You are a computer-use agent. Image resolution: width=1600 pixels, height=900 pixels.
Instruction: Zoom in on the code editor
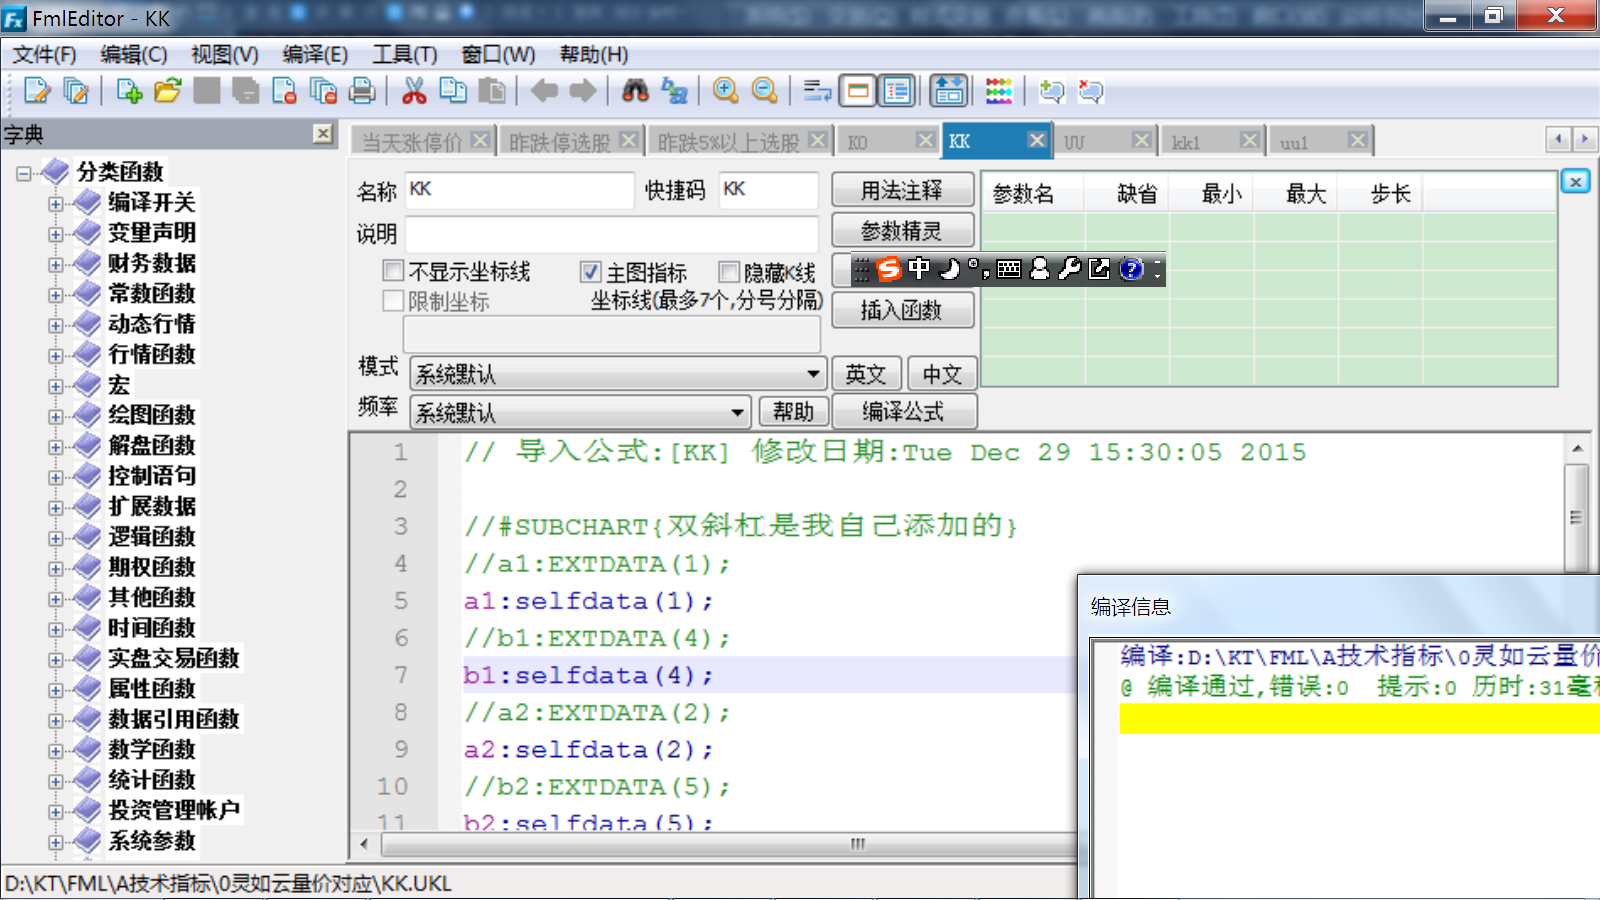tap(726, 91)
